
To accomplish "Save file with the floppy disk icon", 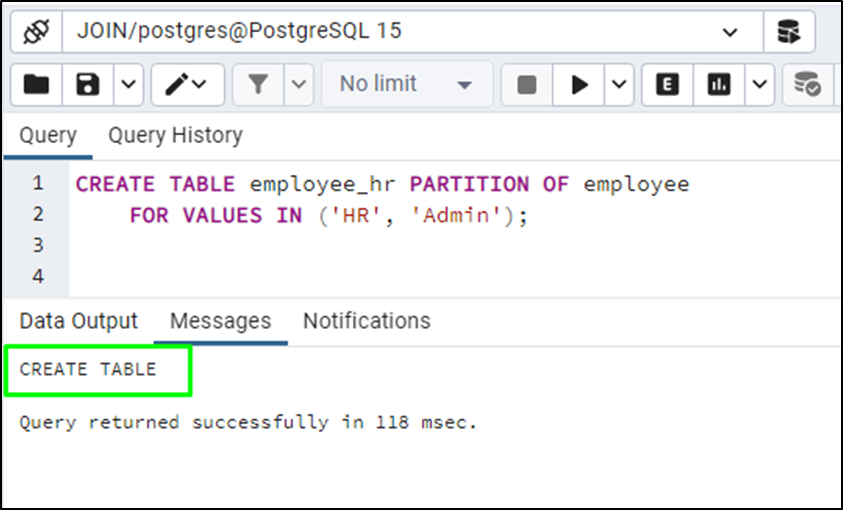I will 88,84.
